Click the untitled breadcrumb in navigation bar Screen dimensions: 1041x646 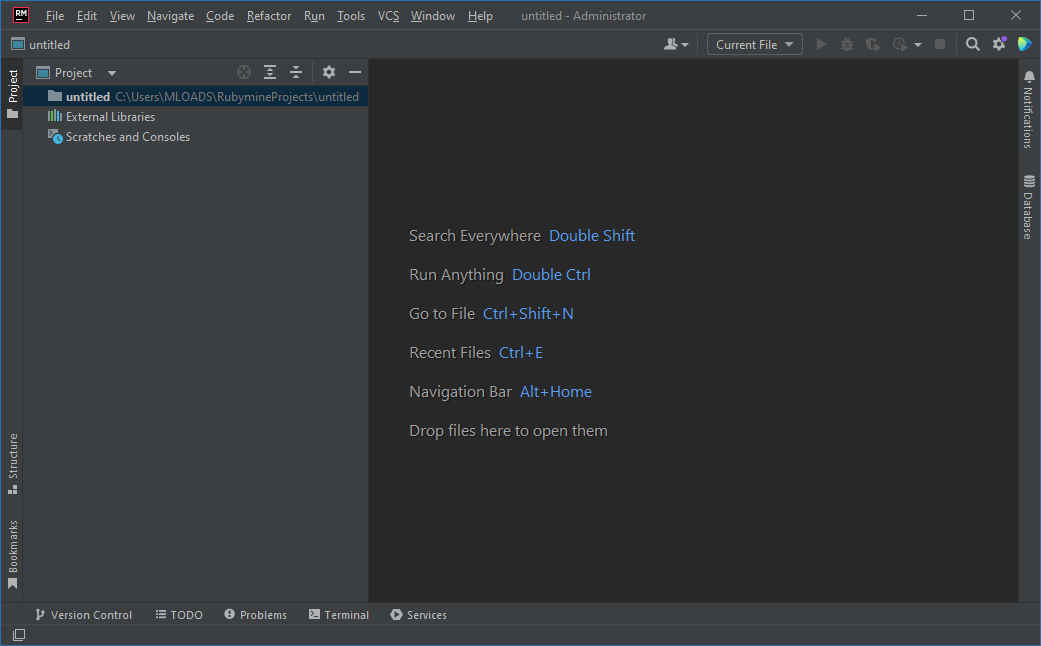pyautogui.click(x=41, y=44)
